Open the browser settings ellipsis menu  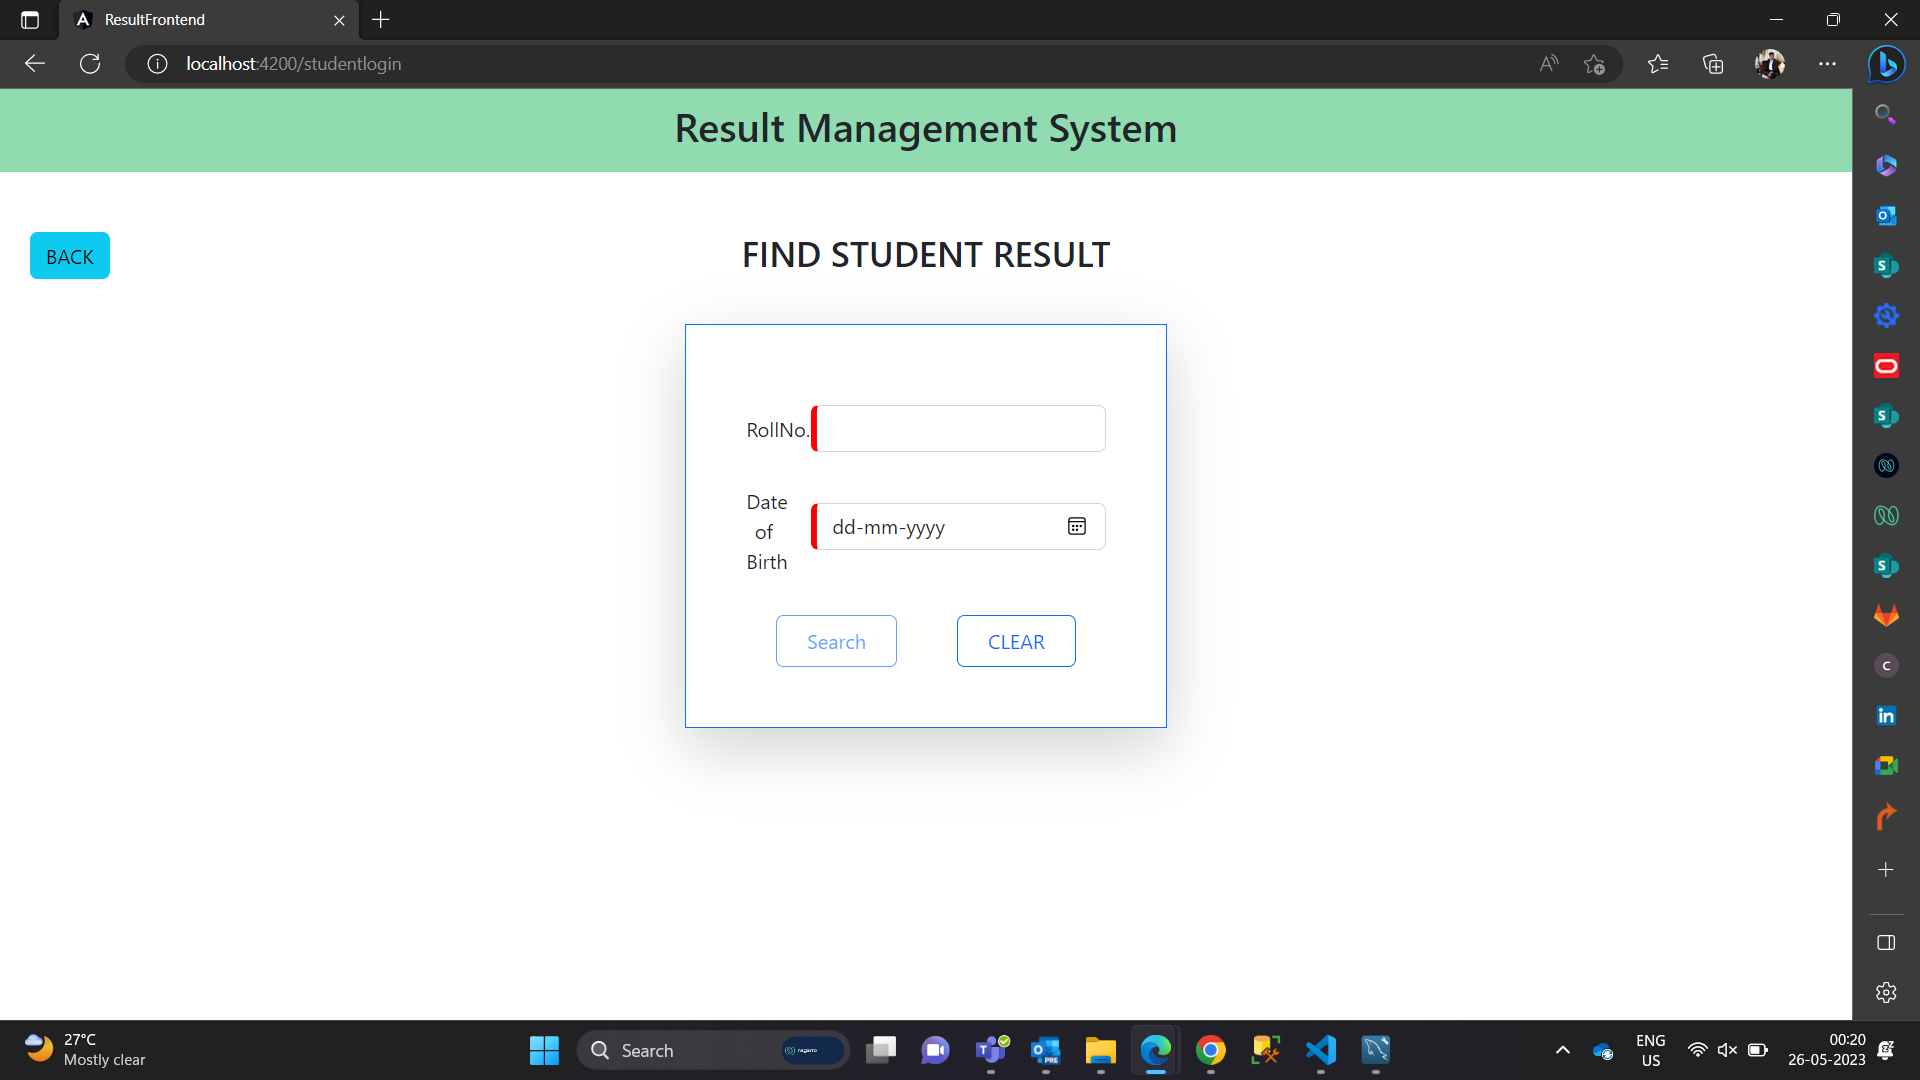point(1828,63)
